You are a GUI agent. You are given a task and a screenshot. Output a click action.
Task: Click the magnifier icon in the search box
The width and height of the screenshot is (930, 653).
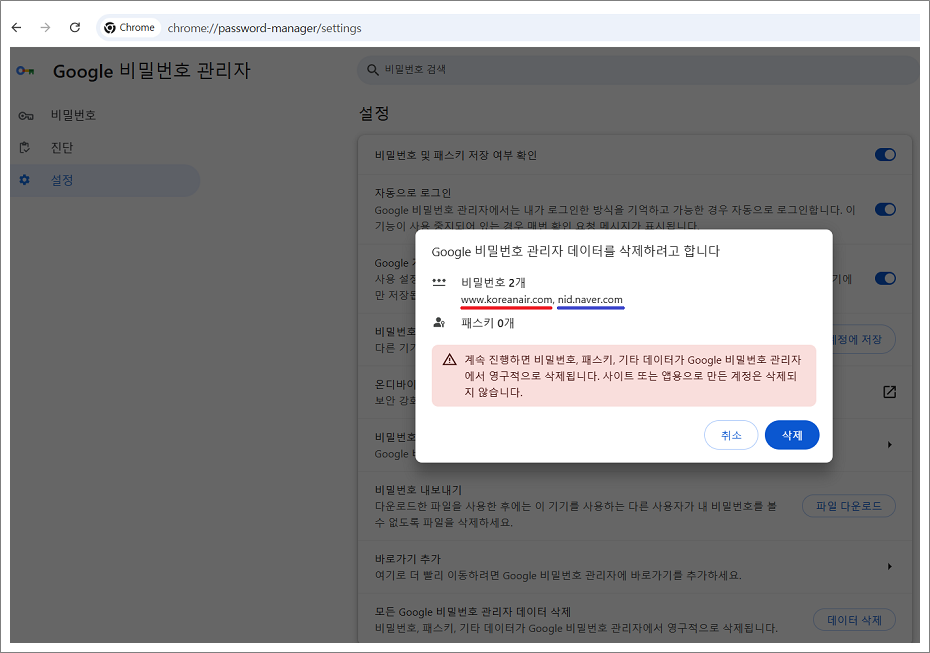[372, 70]
